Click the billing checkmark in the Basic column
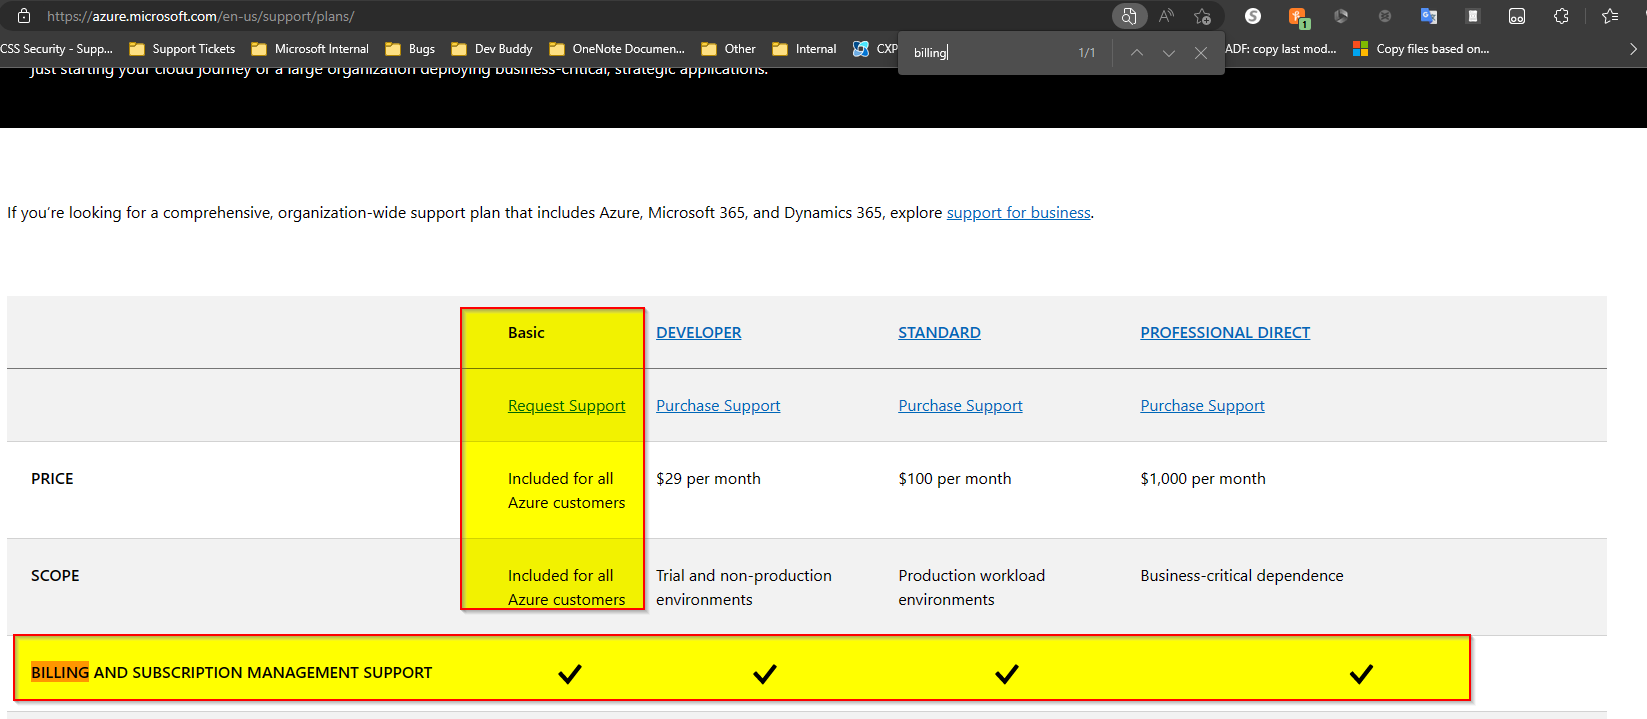 point(570,673)
